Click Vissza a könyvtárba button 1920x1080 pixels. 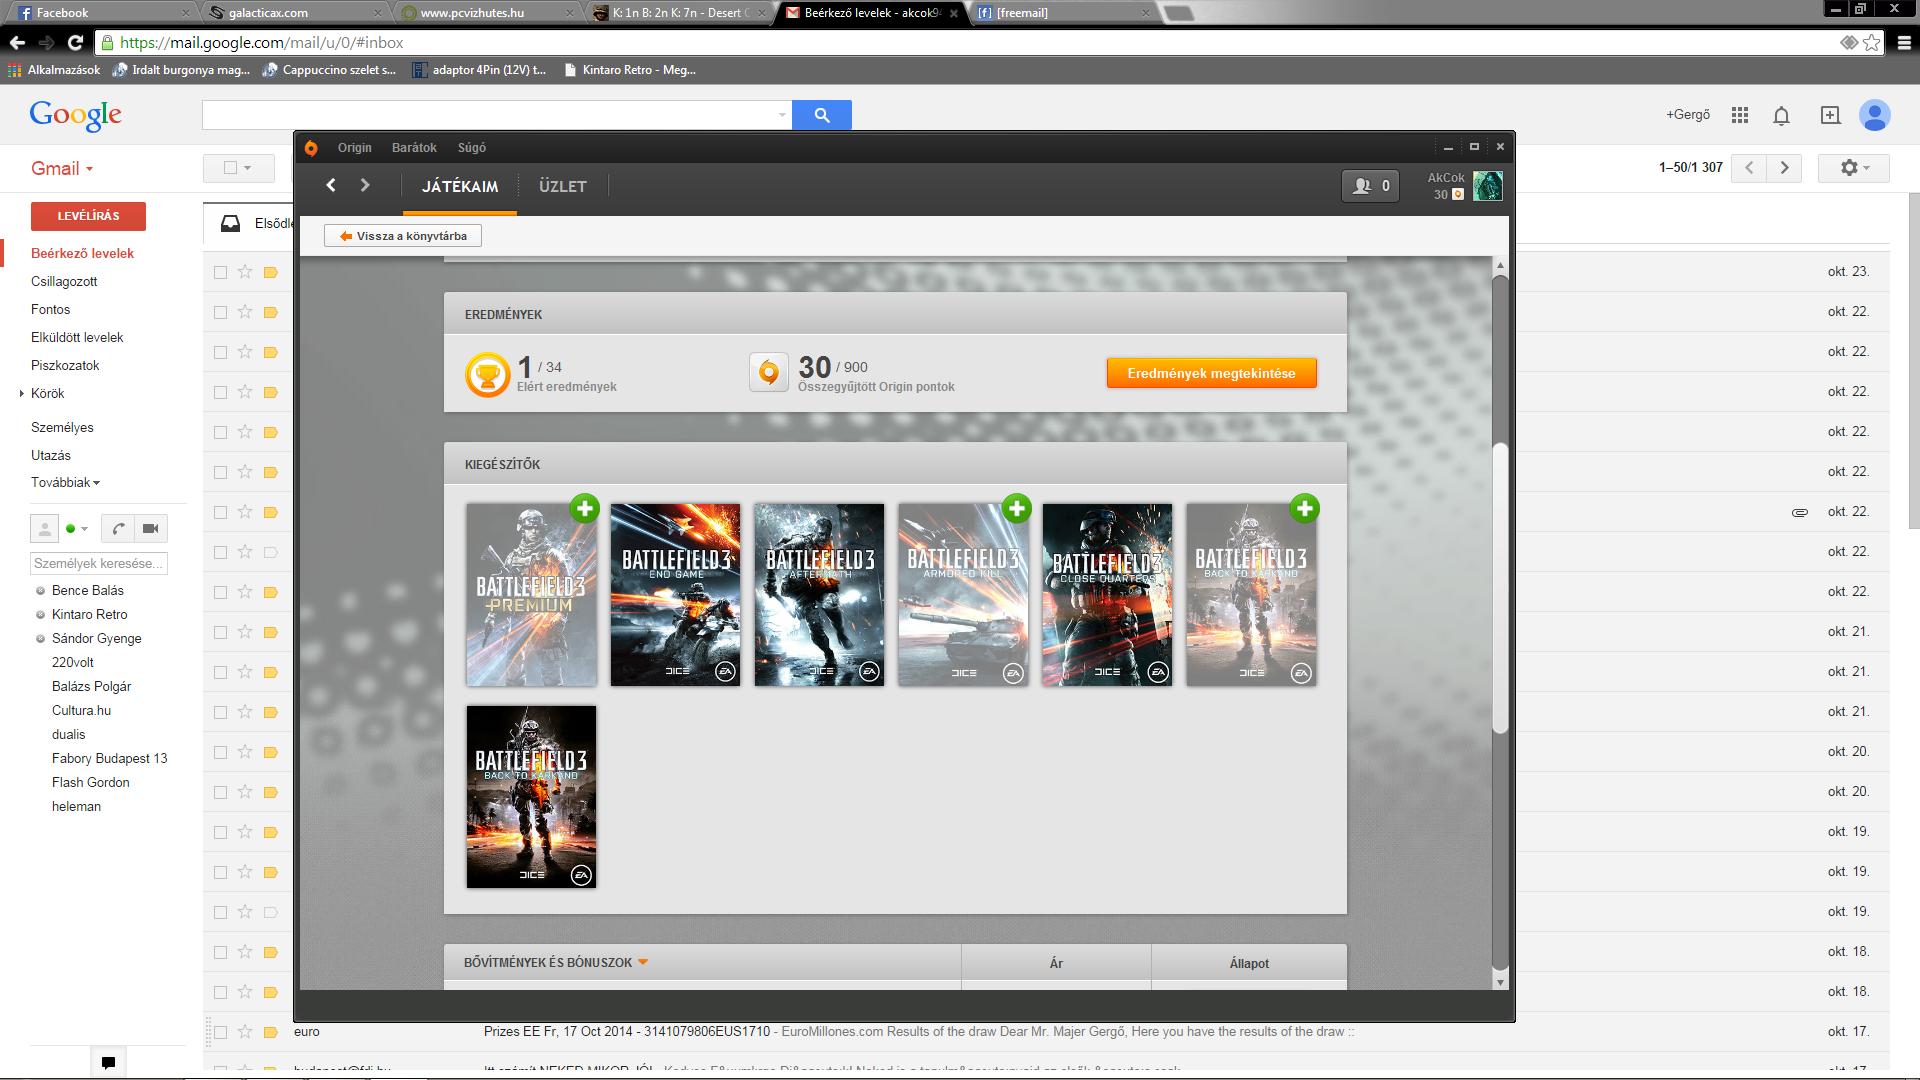[x=403, y=236]
